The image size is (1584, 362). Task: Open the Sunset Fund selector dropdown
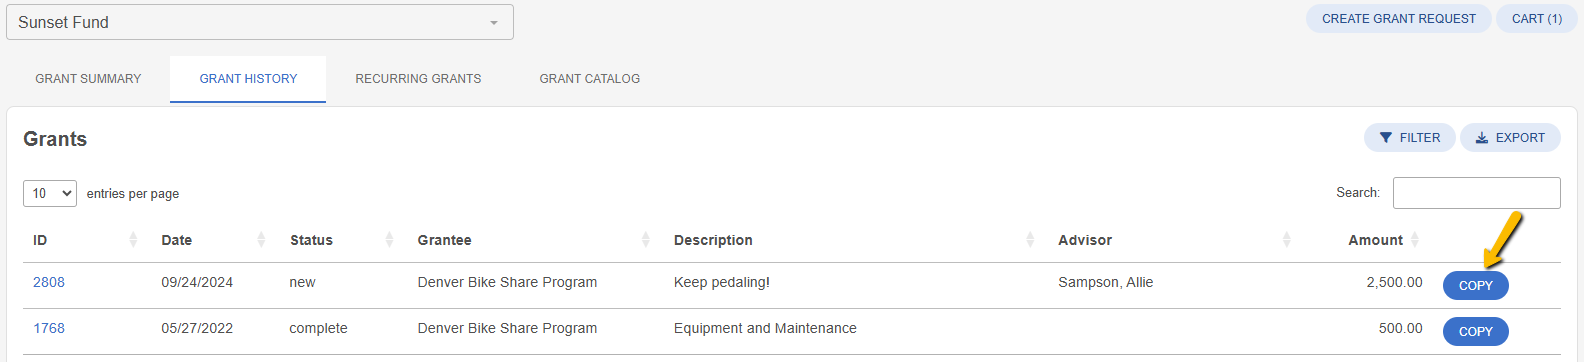point(260,22)
